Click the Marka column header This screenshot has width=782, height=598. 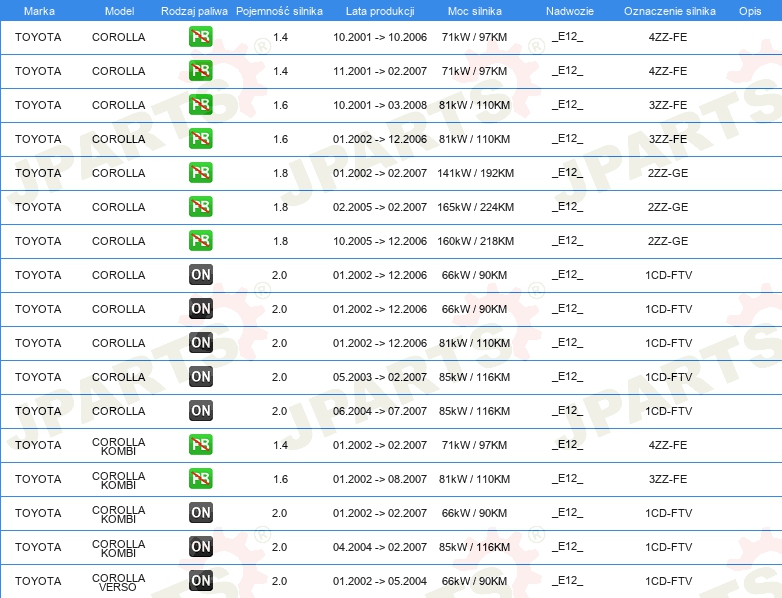pos(39,11)
